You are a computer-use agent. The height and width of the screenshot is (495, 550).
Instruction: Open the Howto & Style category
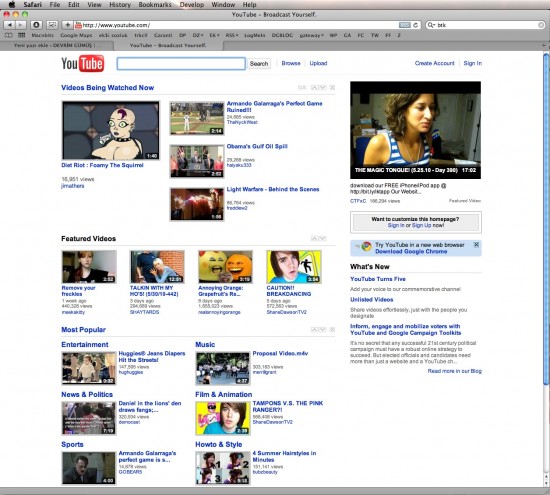(219, 444)
